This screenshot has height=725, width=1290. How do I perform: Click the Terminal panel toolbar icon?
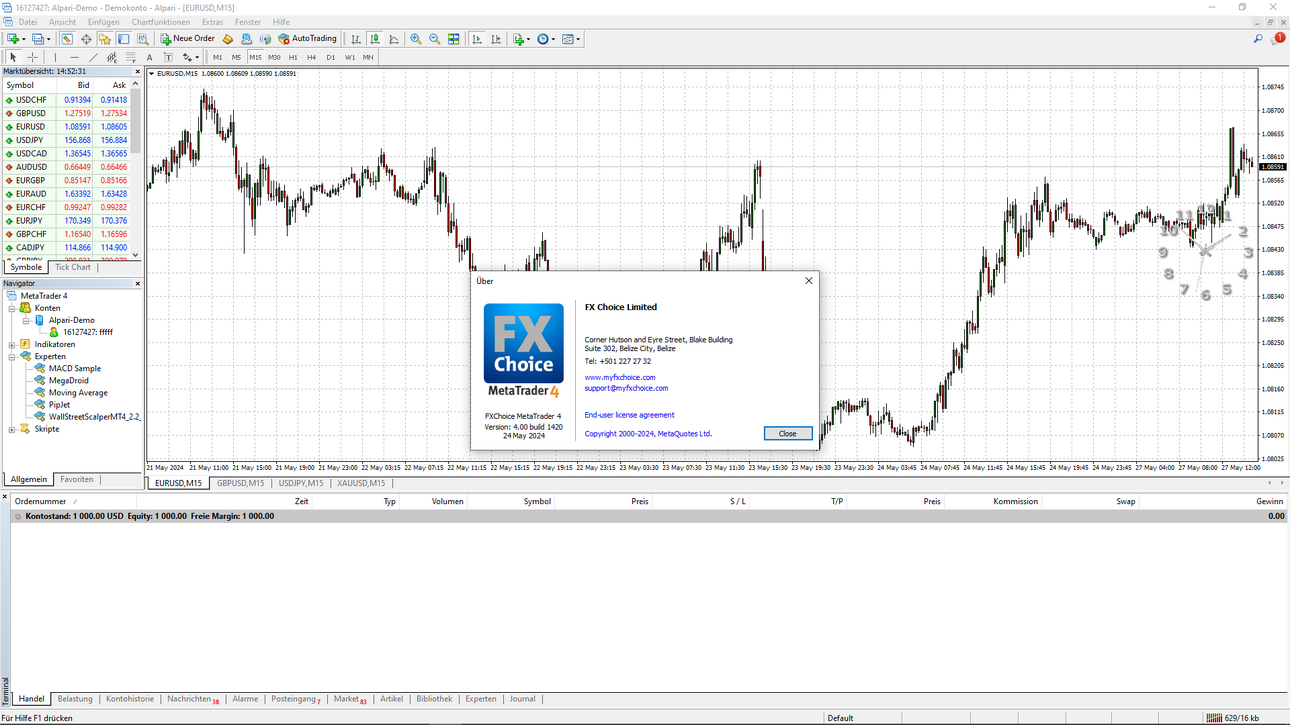pyautogui.click(x=124, y=39)
